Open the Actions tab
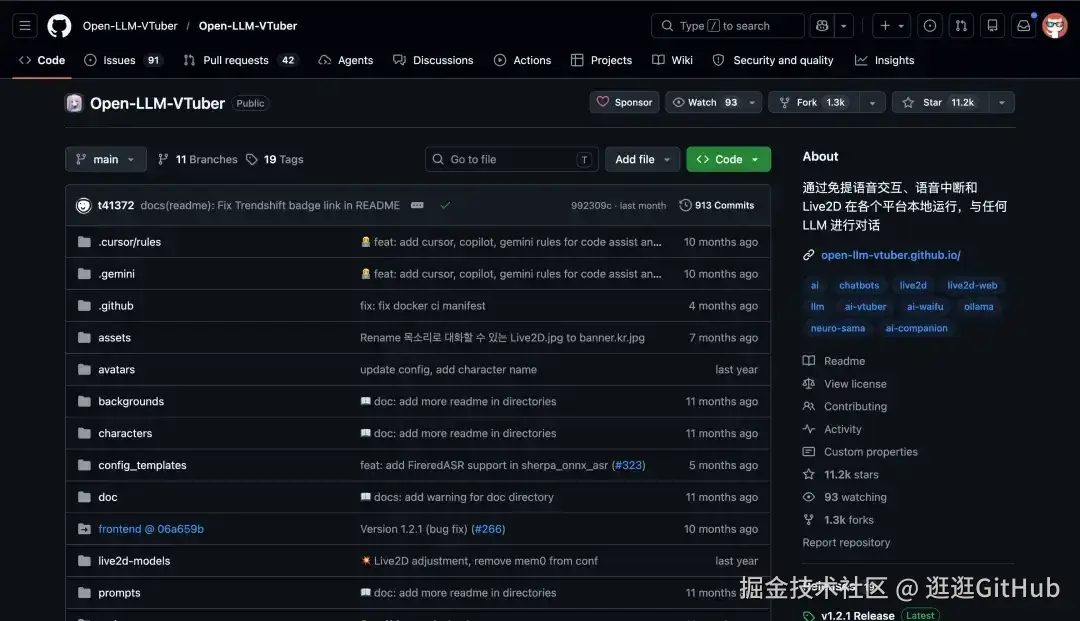Screen dimensions: 1080x621 point(523,61)
